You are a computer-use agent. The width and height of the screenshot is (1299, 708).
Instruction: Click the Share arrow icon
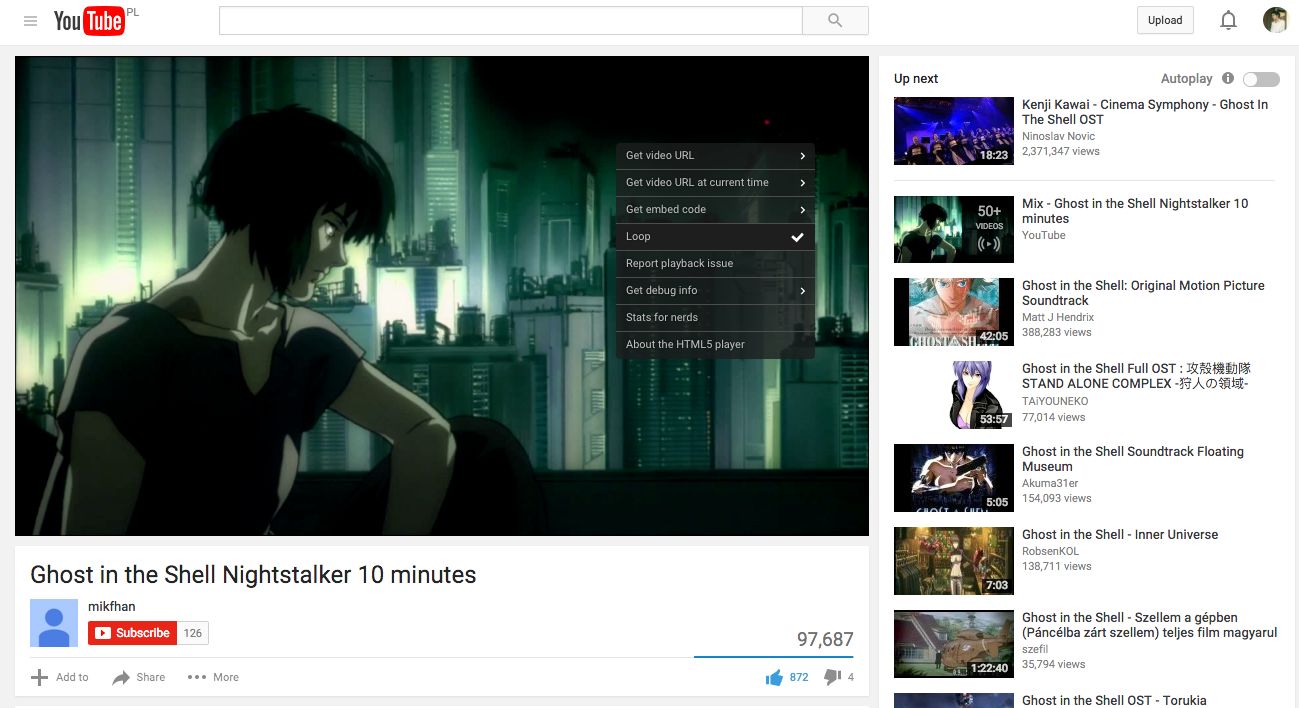[121, 677]
